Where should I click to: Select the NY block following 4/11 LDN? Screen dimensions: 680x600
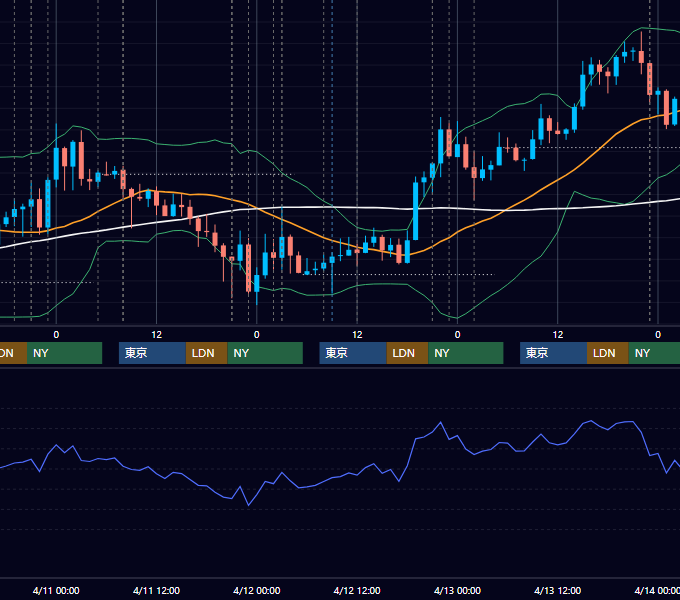click(265, 353)
